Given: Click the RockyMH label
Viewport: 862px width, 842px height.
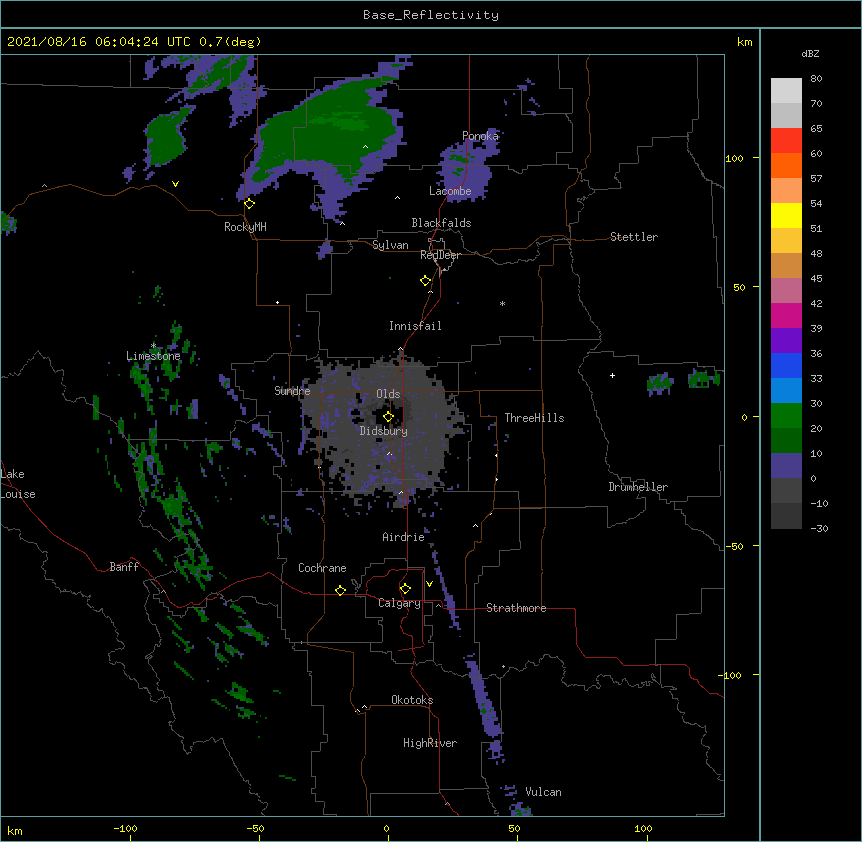Looking at the screenshot, I should point(245,227).
